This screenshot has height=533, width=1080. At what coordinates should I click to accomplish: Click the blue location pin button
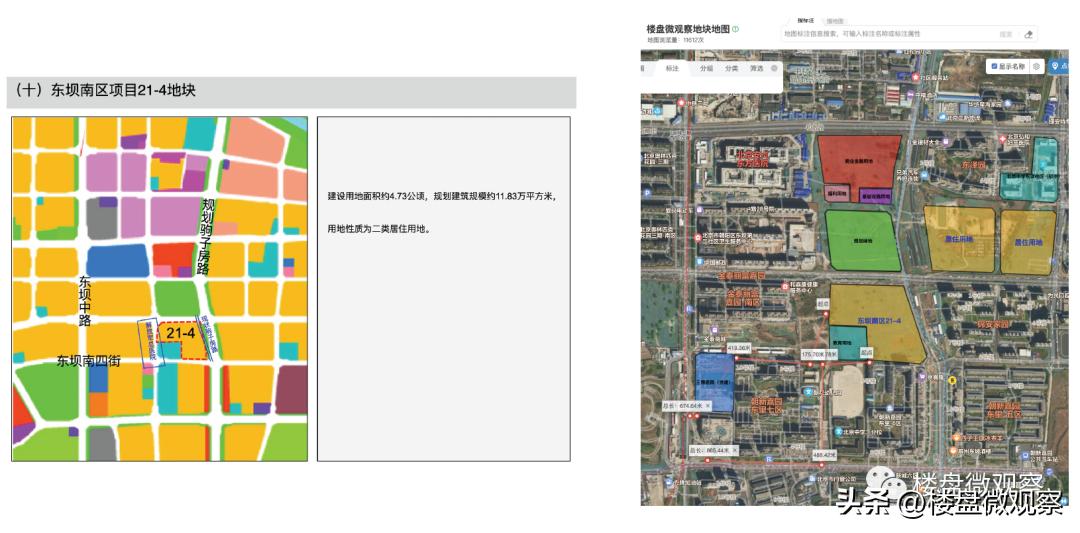coord(1057,67)
